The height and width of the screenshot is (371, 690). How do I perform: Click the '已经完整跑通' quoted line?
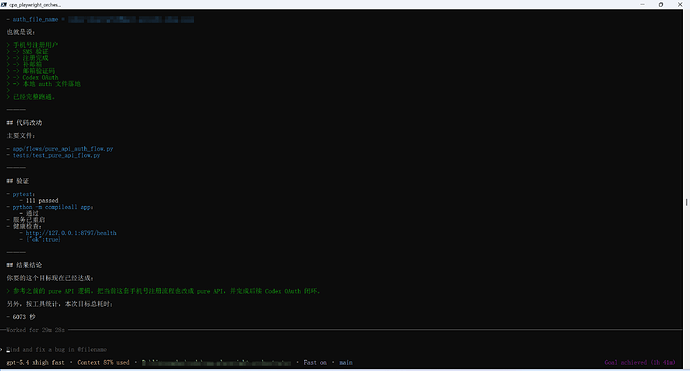click(x=34, y=97)
